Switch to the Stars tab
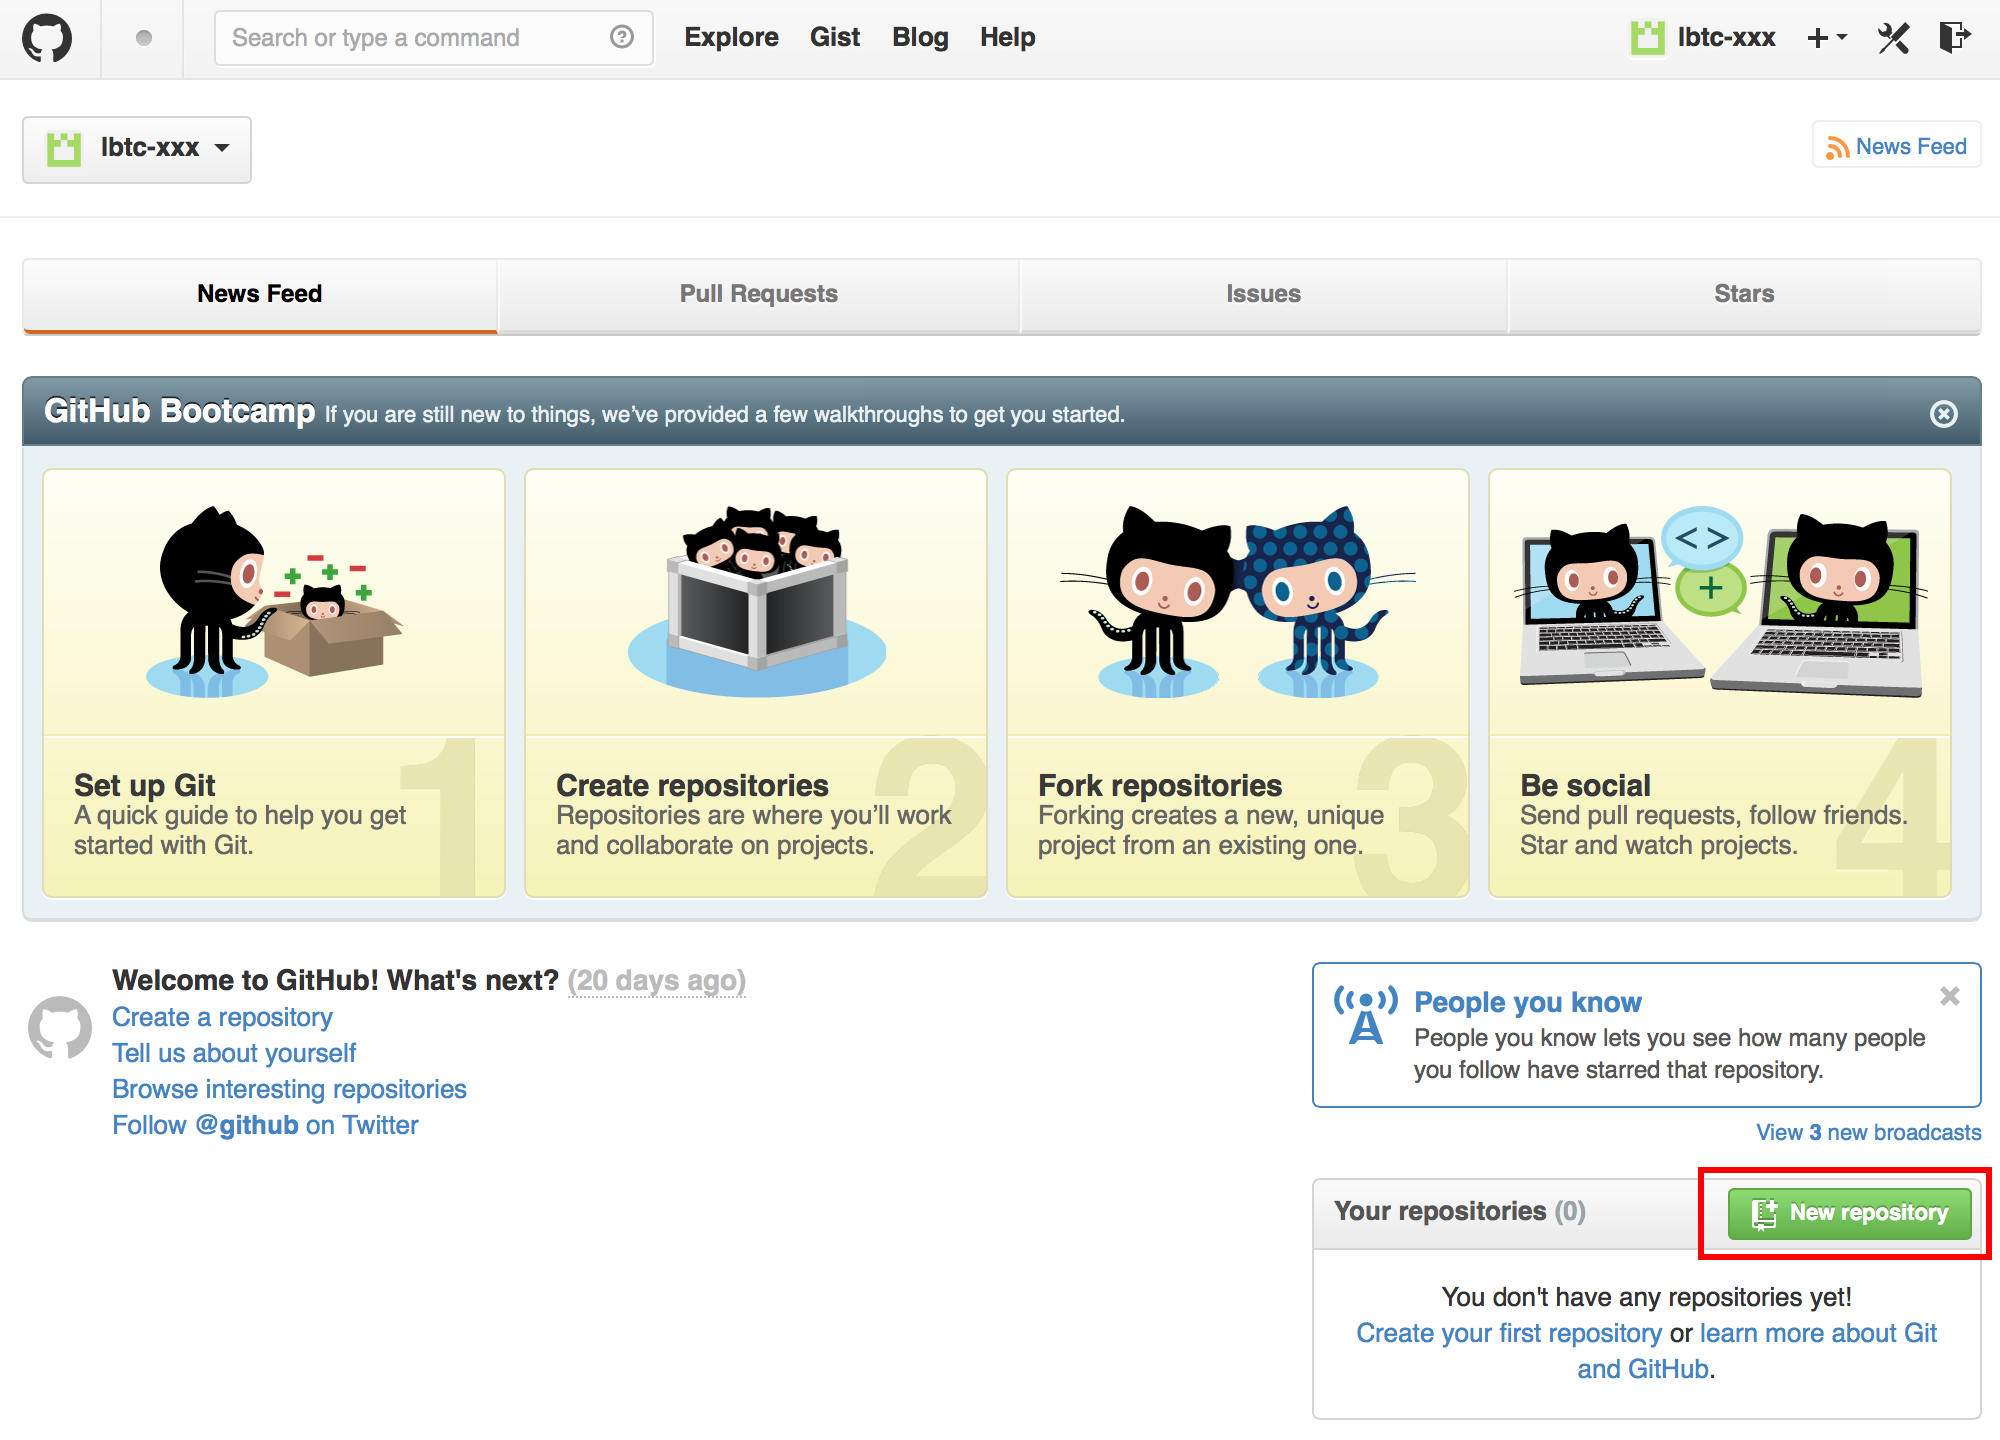The width and height of the screenshot is (2000, 1440). click(x=1744, y=295)
